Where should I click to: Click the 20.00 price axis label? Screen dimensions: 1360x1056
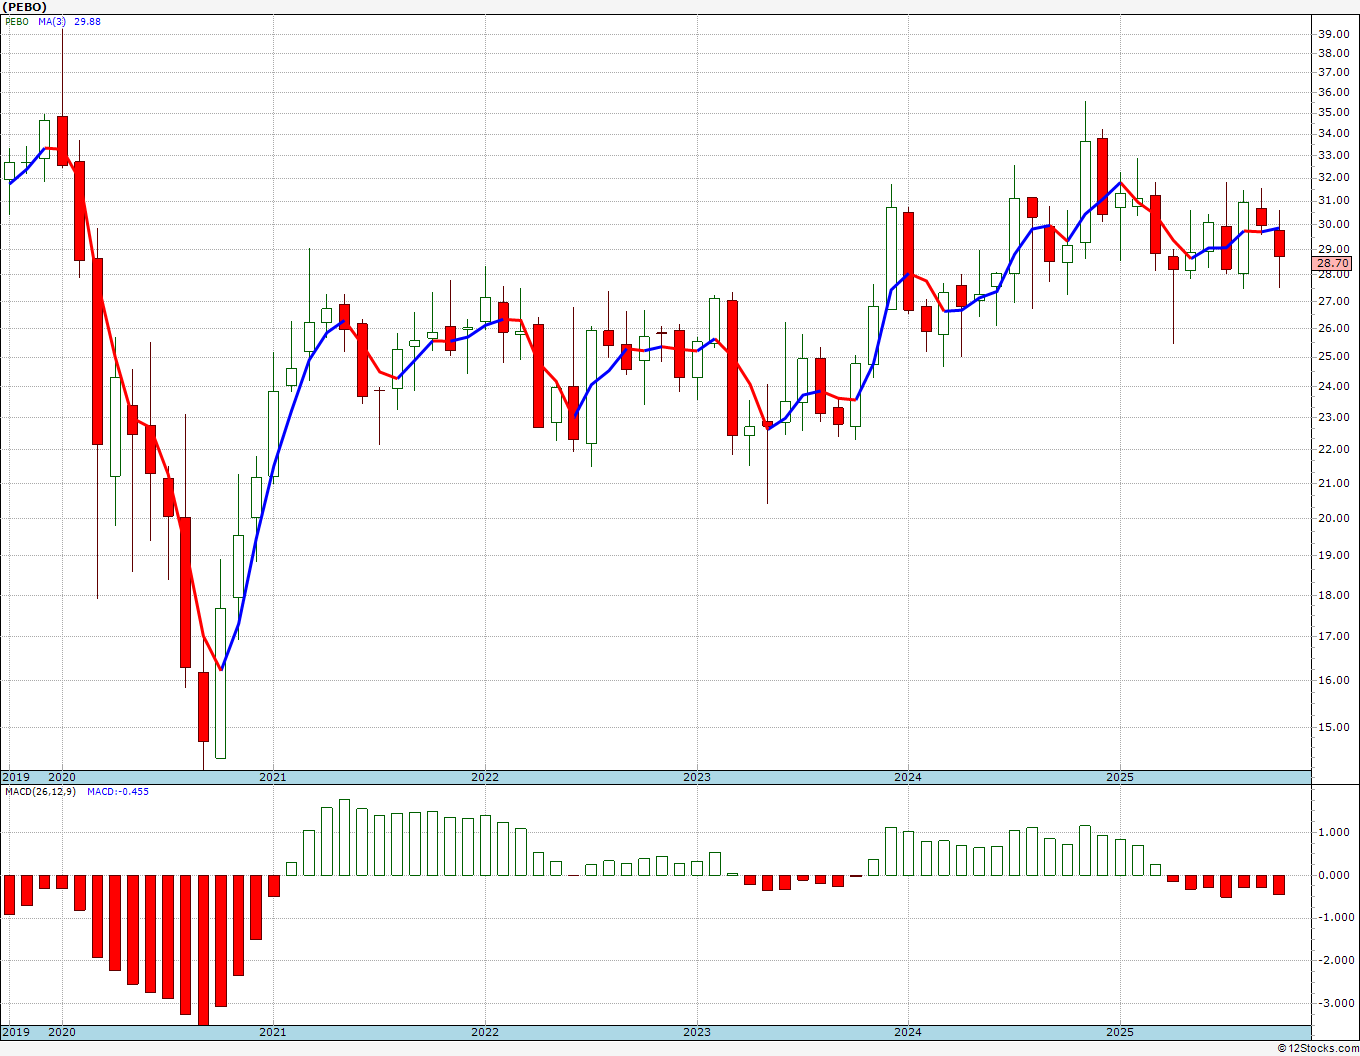click(1333, 518)
